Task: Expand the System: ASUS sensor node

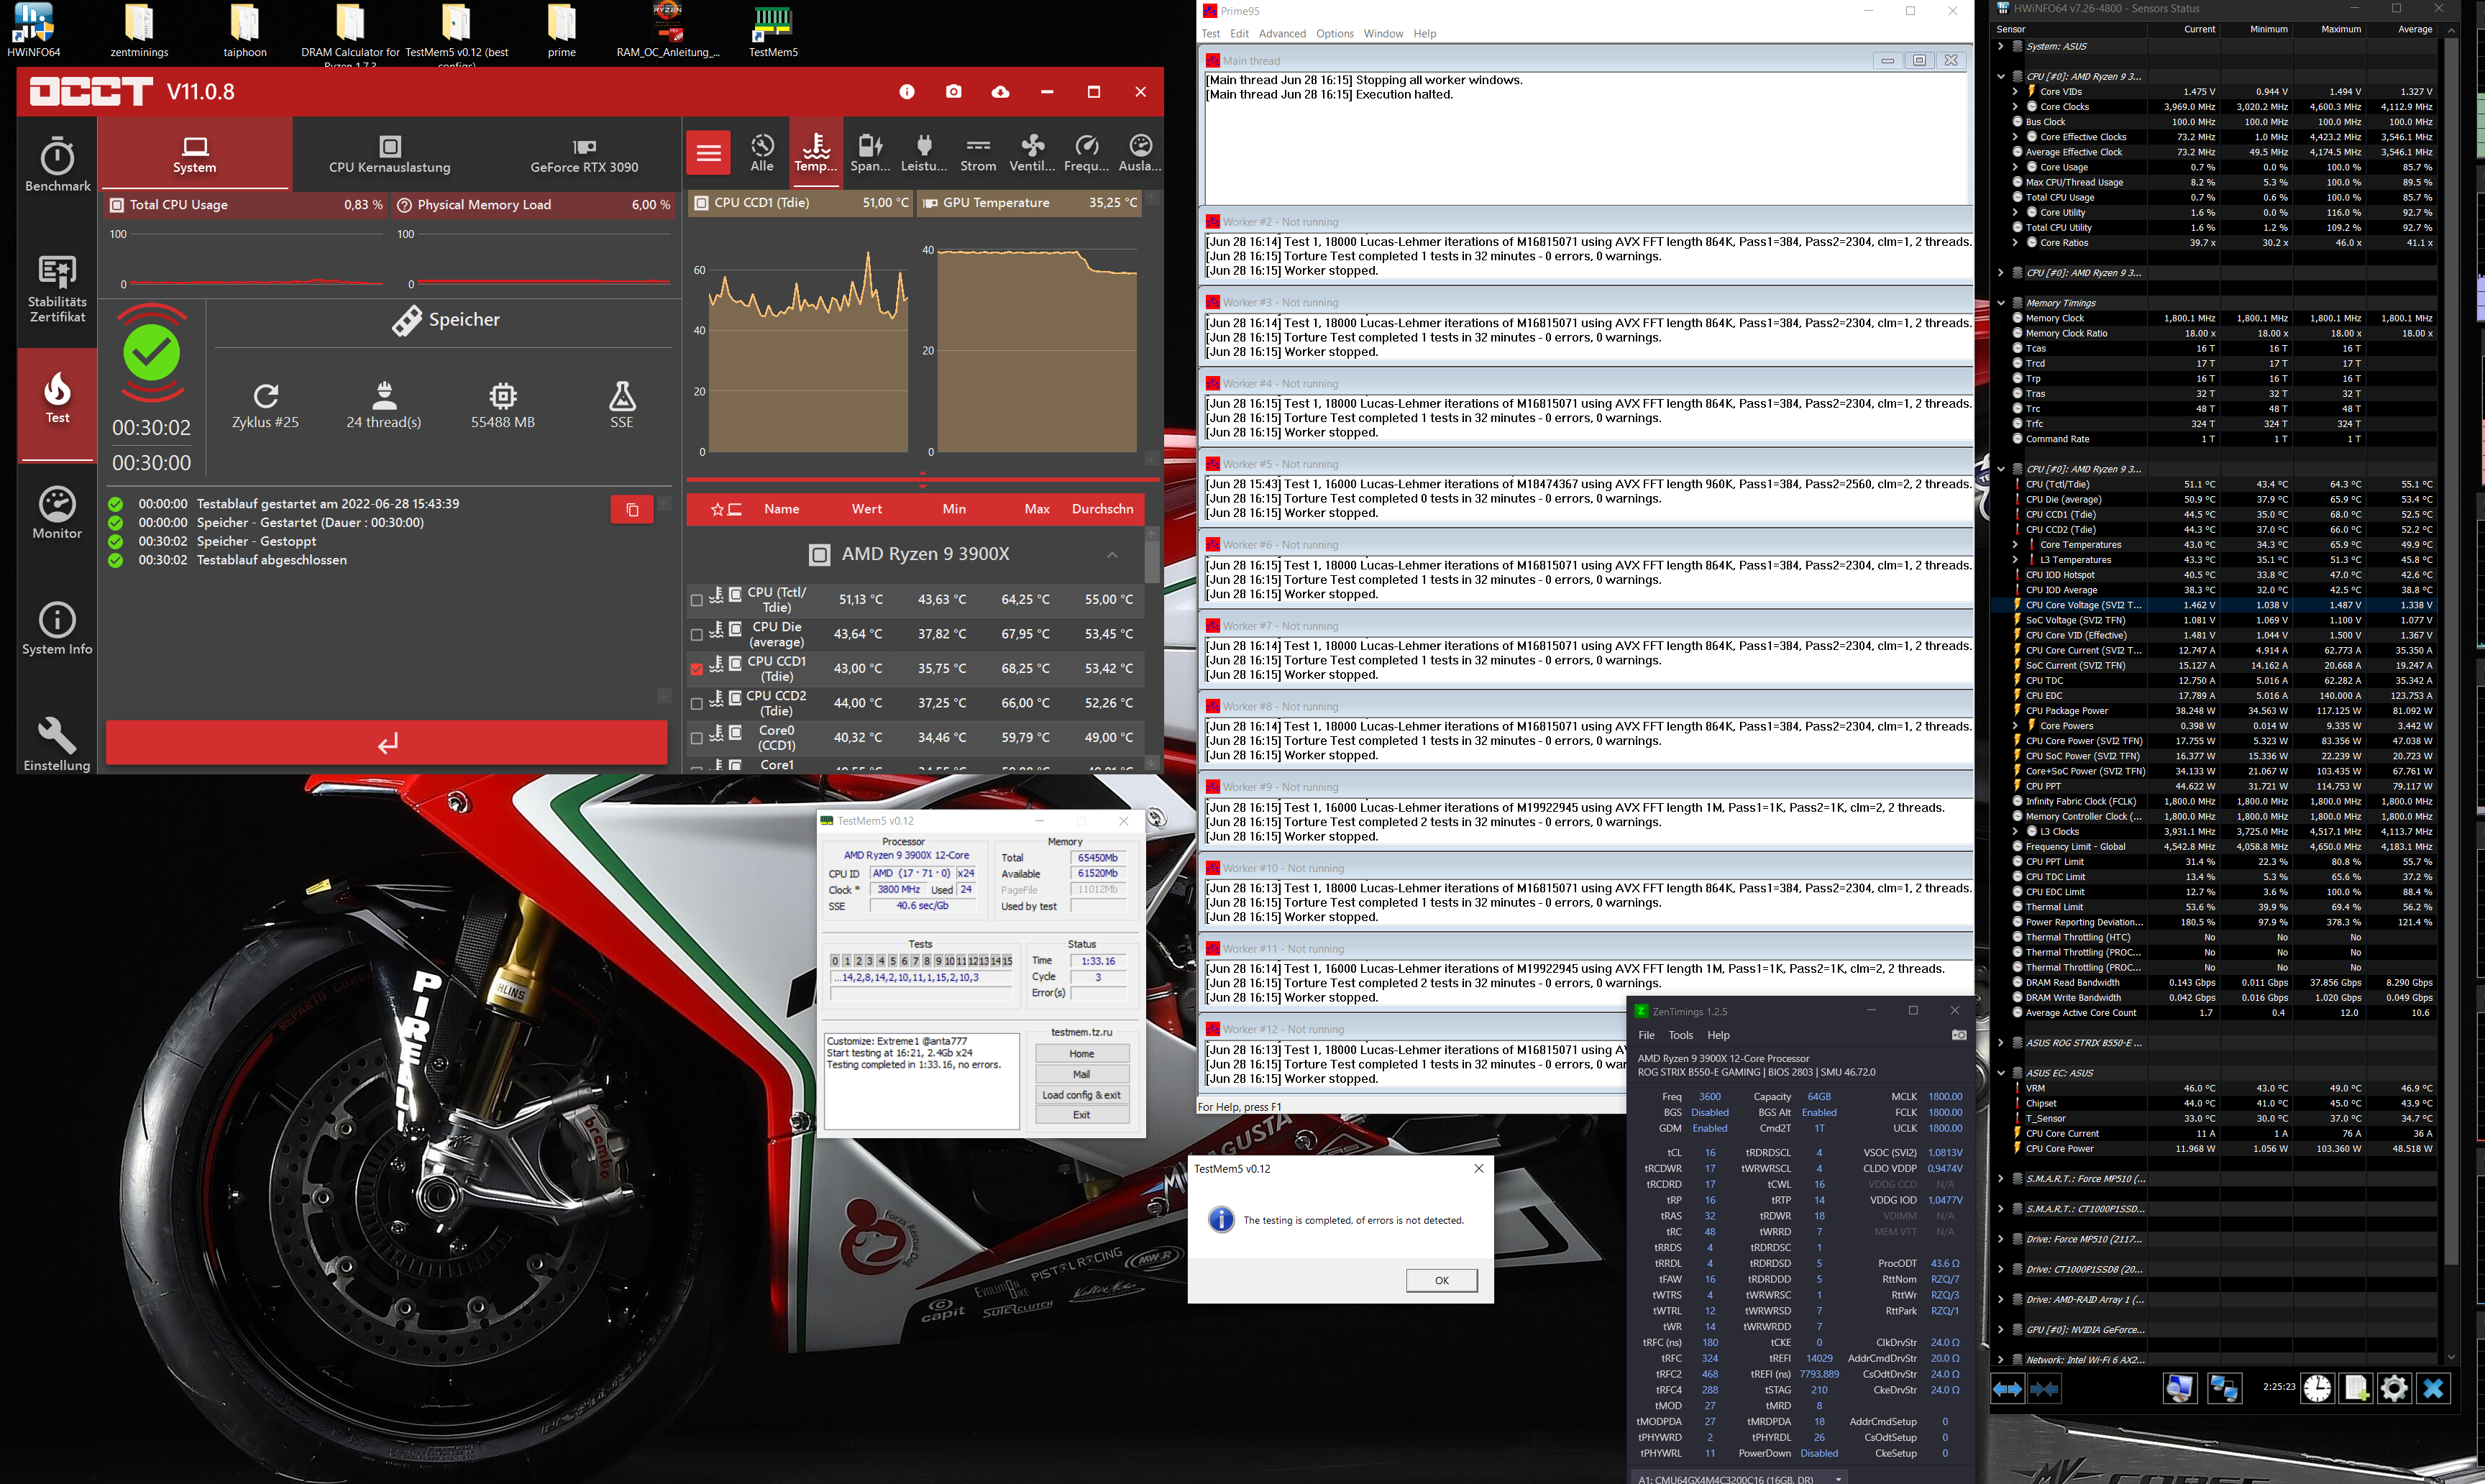Action: pos(2000,46)
